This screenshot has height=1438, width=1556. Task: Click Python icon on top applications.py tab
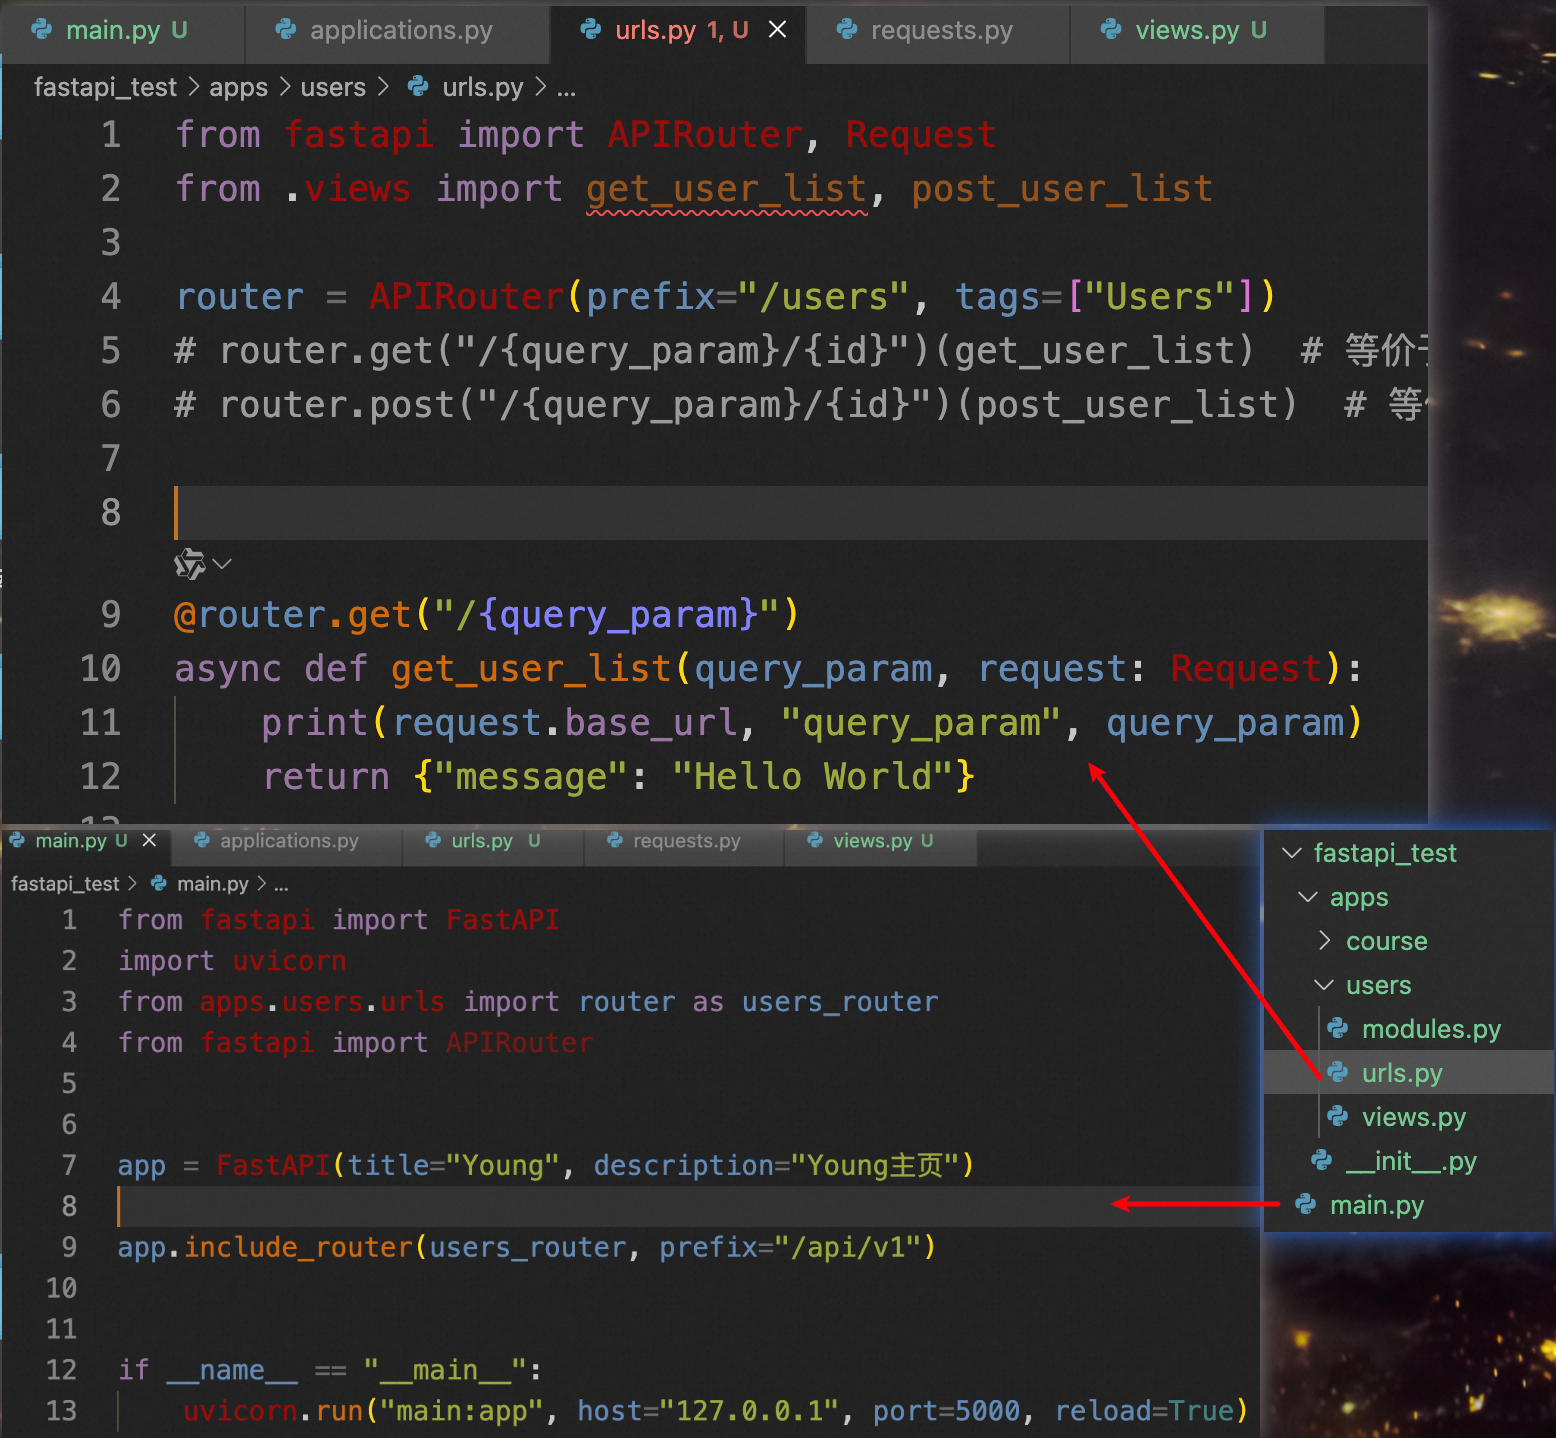coord(286,30)
